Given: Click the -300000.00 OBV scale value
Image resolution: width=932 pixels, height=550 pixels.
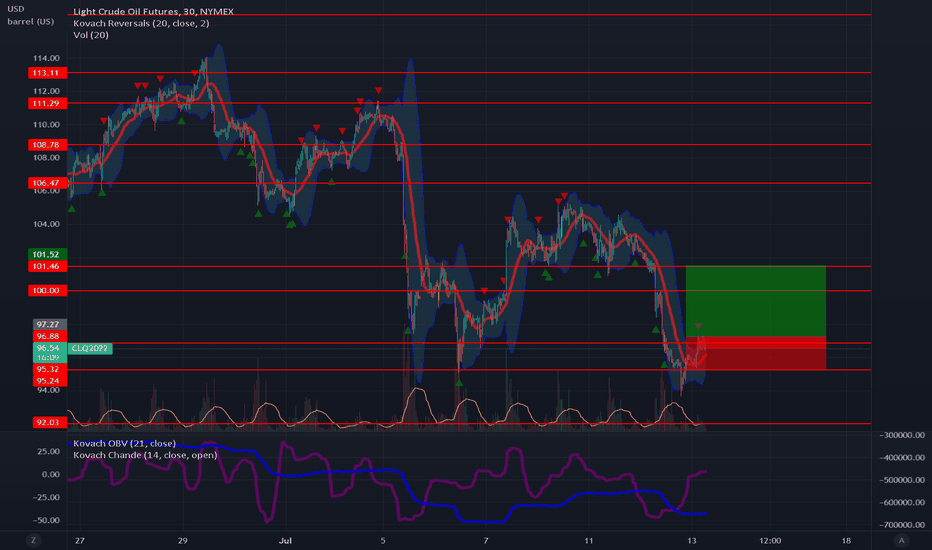Looking at the screenshot, I should coord(902,435).
